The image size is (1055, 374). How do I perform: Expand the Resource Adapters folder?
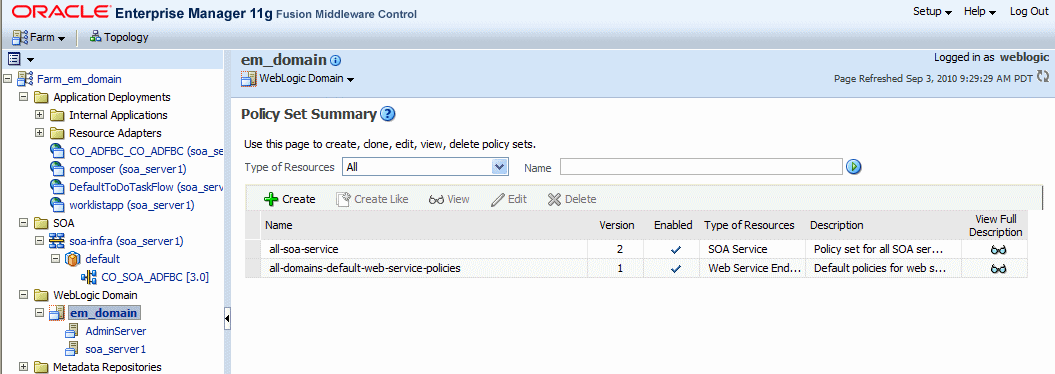tap(39, 133)
